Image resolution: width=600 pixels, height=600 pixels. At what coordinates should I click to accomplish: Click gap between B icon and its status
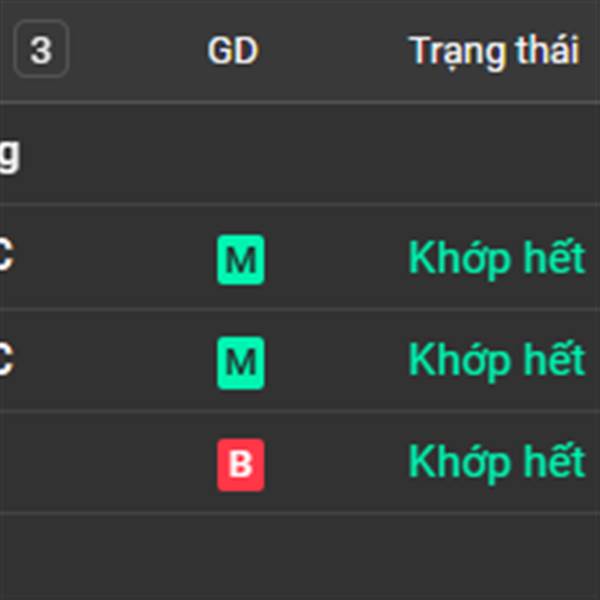pos(335,463)
